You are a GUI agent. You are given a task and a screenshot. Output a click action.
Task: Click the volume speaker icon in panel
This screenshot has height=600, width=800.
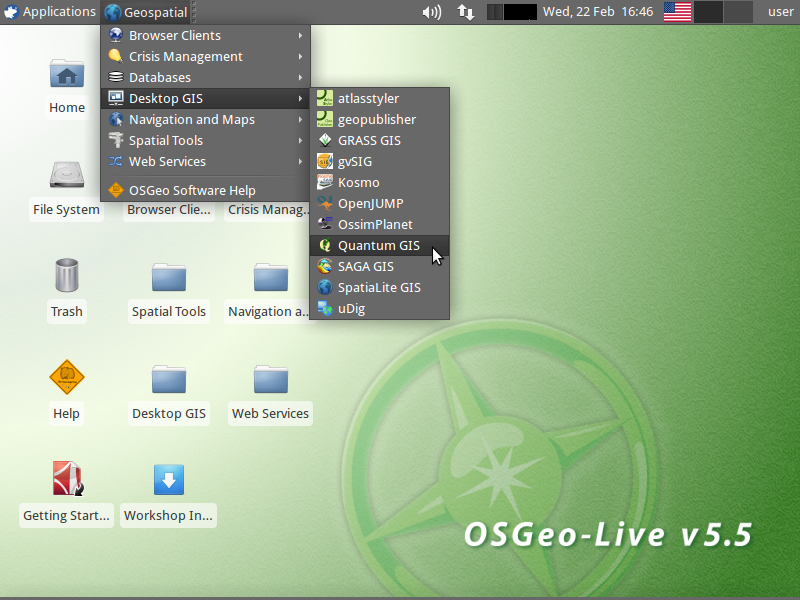click(x=432, y=12)
